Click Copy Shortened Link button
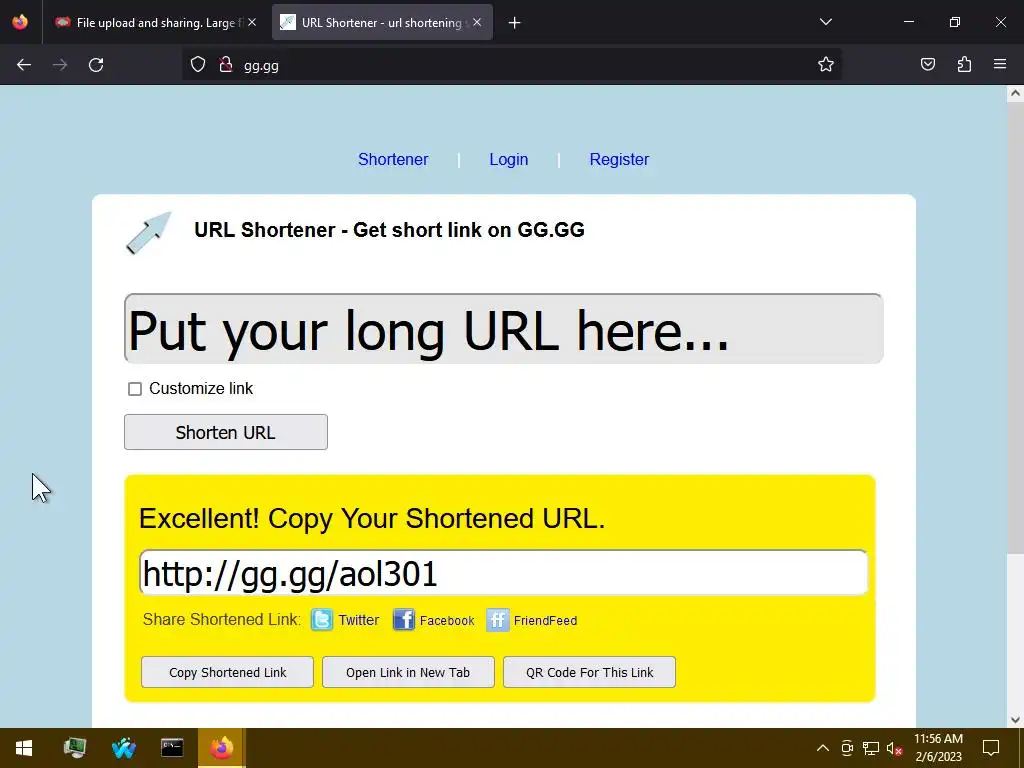This screenshot has height=768, width=1024. 227,672
